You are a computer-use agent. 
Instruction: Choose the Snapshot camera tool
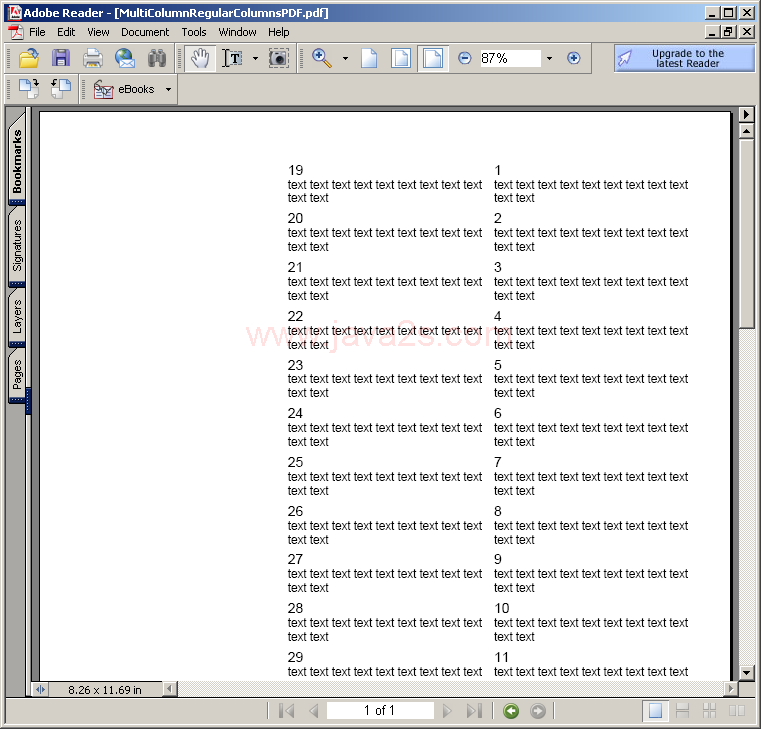click(279, 58)
